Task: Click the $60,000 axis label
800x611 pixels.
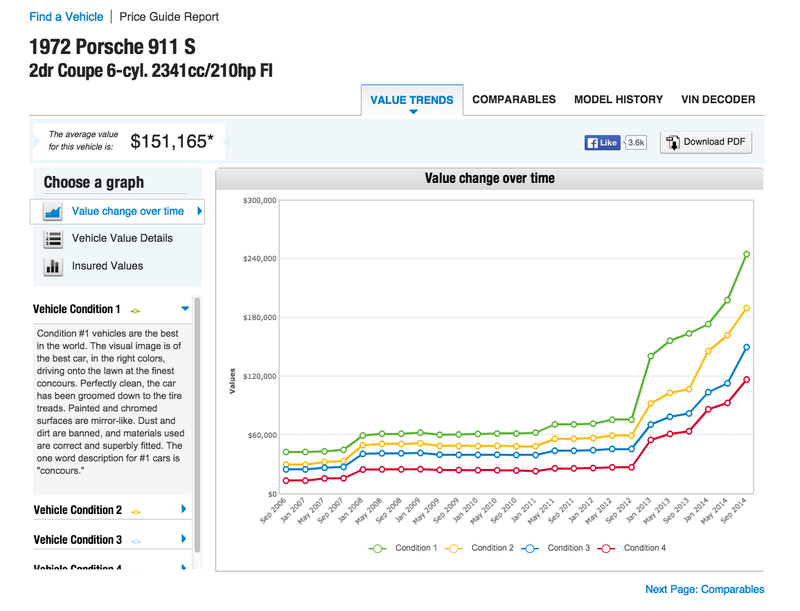Action: [262, 435]
